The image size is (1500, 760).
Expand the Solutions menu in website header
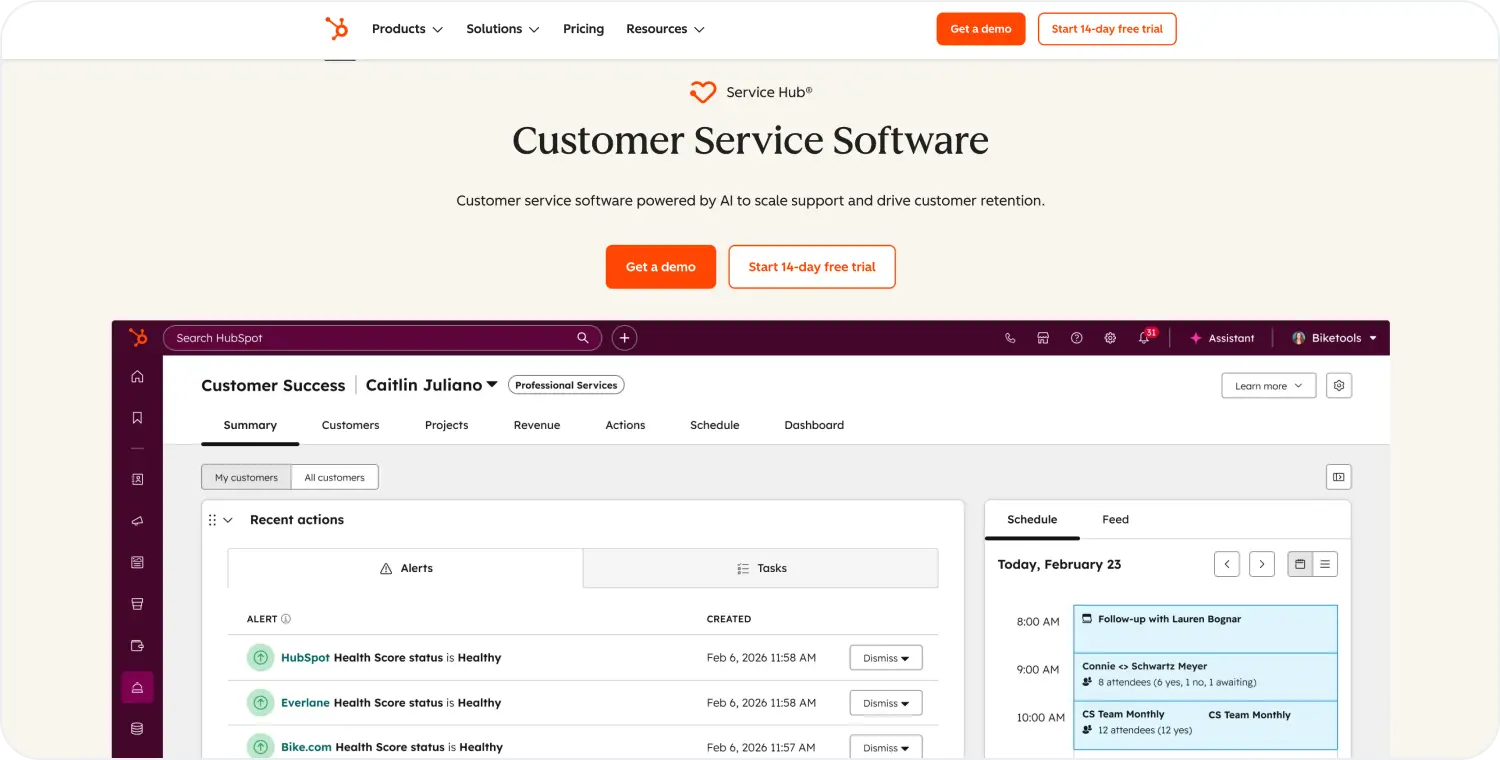pyautogui.click(x=503, y=29)
